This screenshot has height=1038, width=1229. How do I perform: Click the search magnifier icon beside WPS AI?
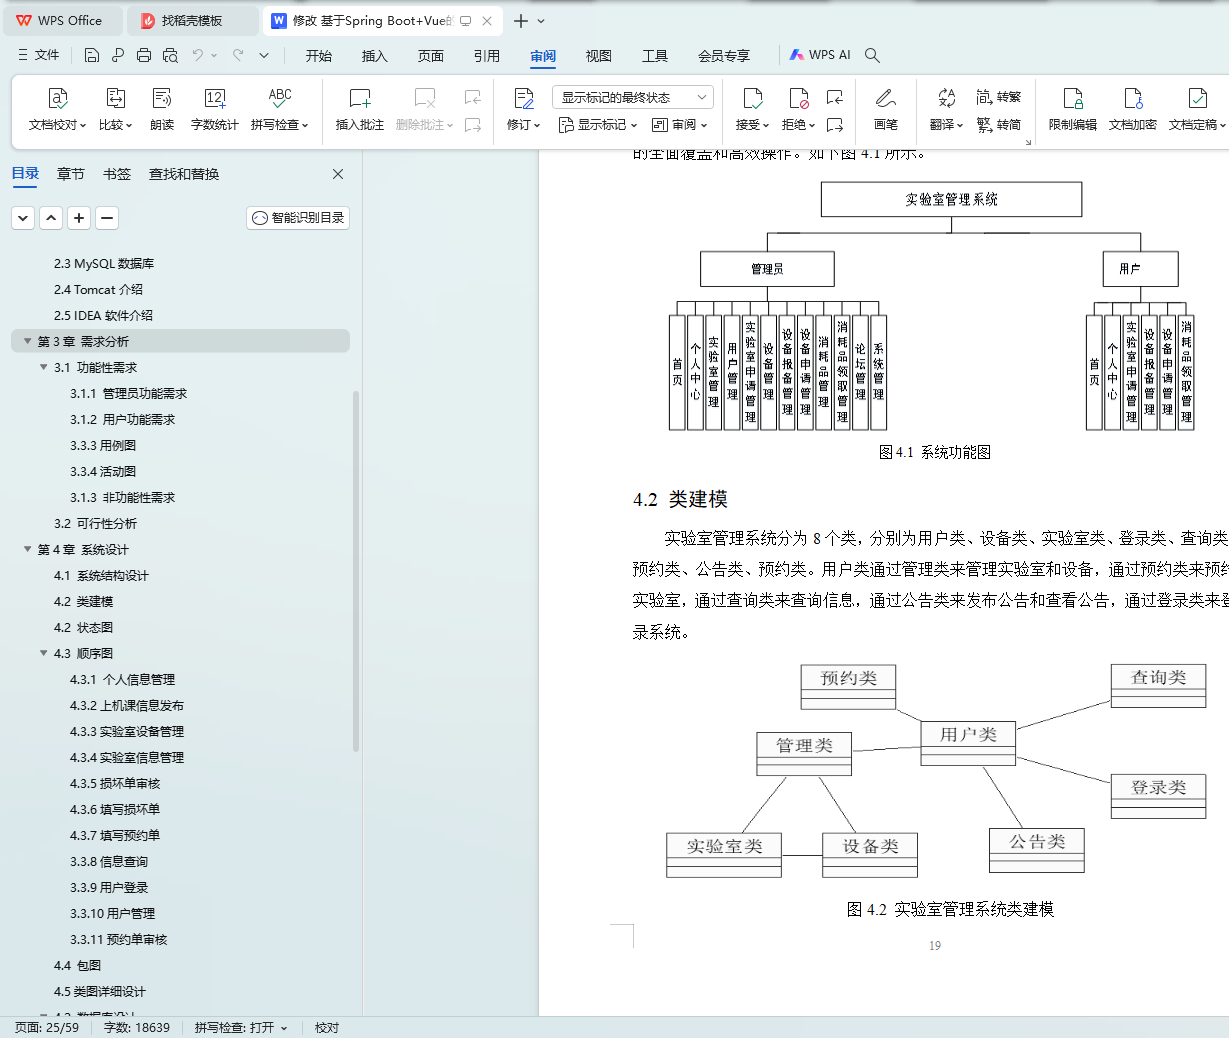tap(872, 55)
